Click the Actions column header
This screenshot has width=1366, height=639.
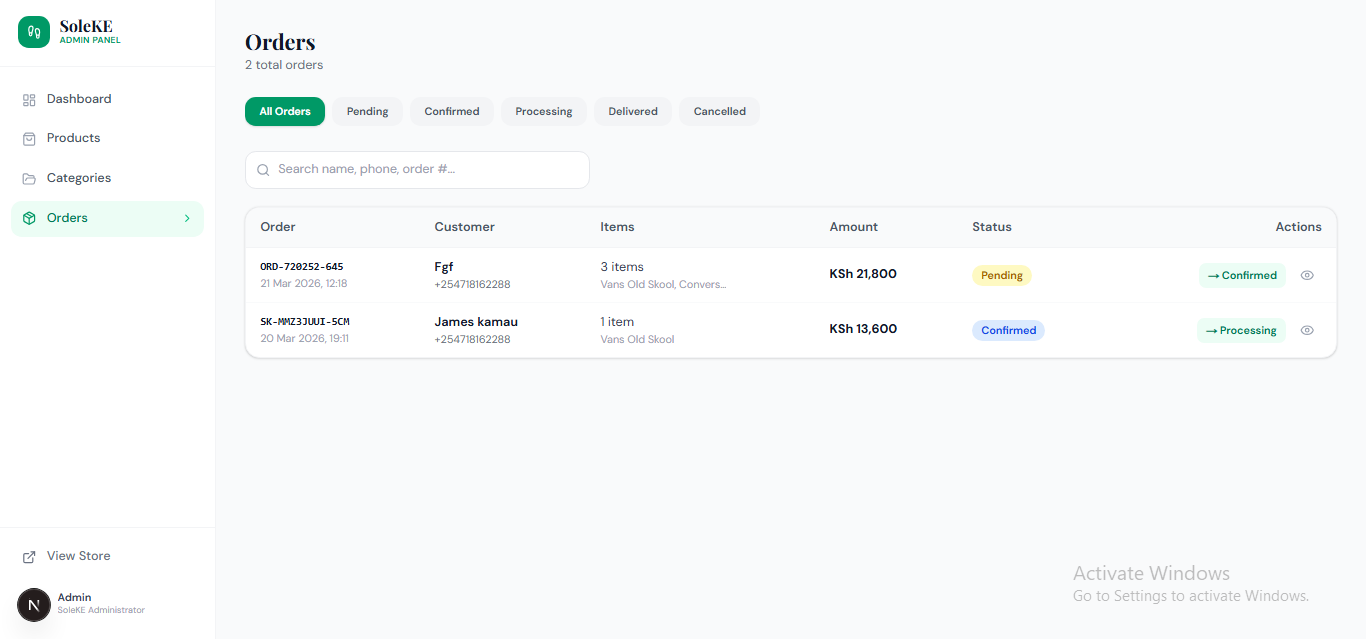1298,227
